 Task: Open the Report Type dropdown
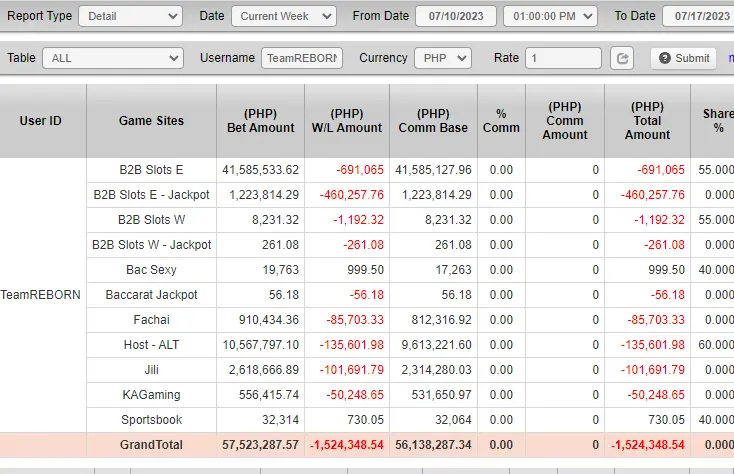click(131, 16)
